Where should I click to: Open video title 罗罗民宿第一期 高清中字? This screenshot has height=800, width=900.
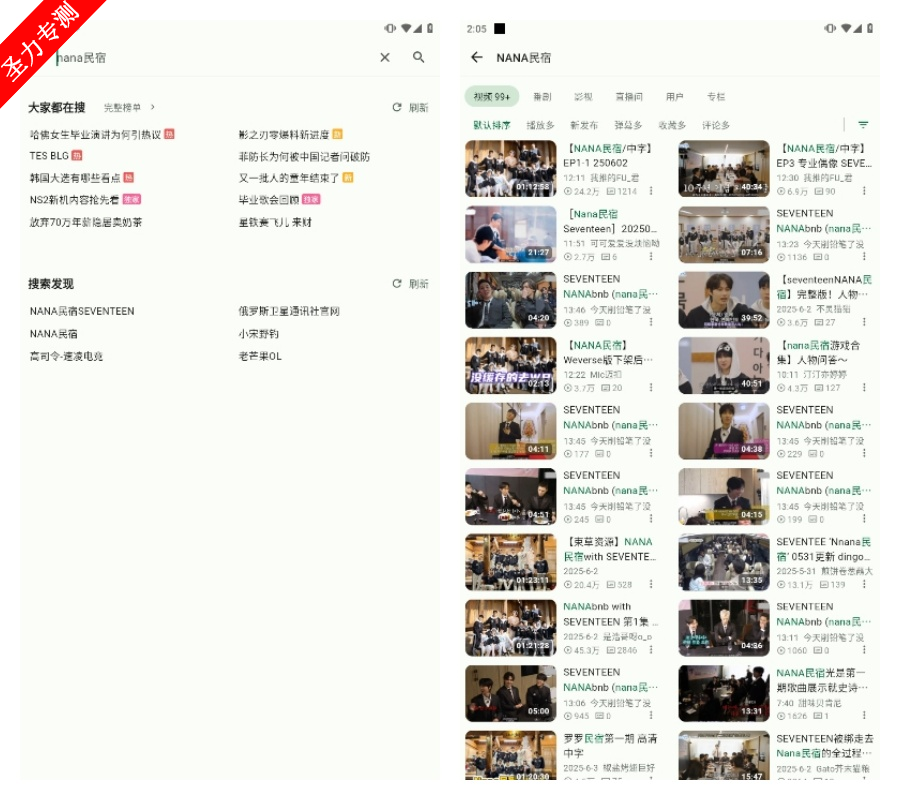(610, 745)
